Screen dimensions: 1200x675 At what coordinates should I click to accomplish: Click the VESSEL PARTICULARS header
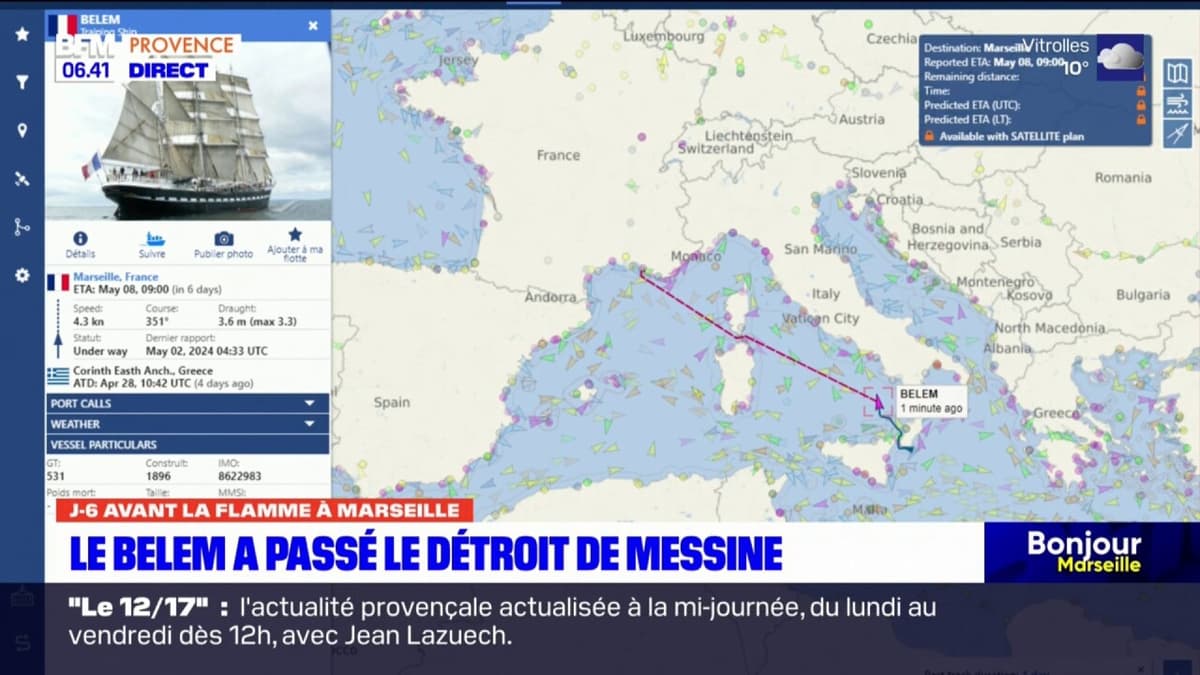pos(188,444)
